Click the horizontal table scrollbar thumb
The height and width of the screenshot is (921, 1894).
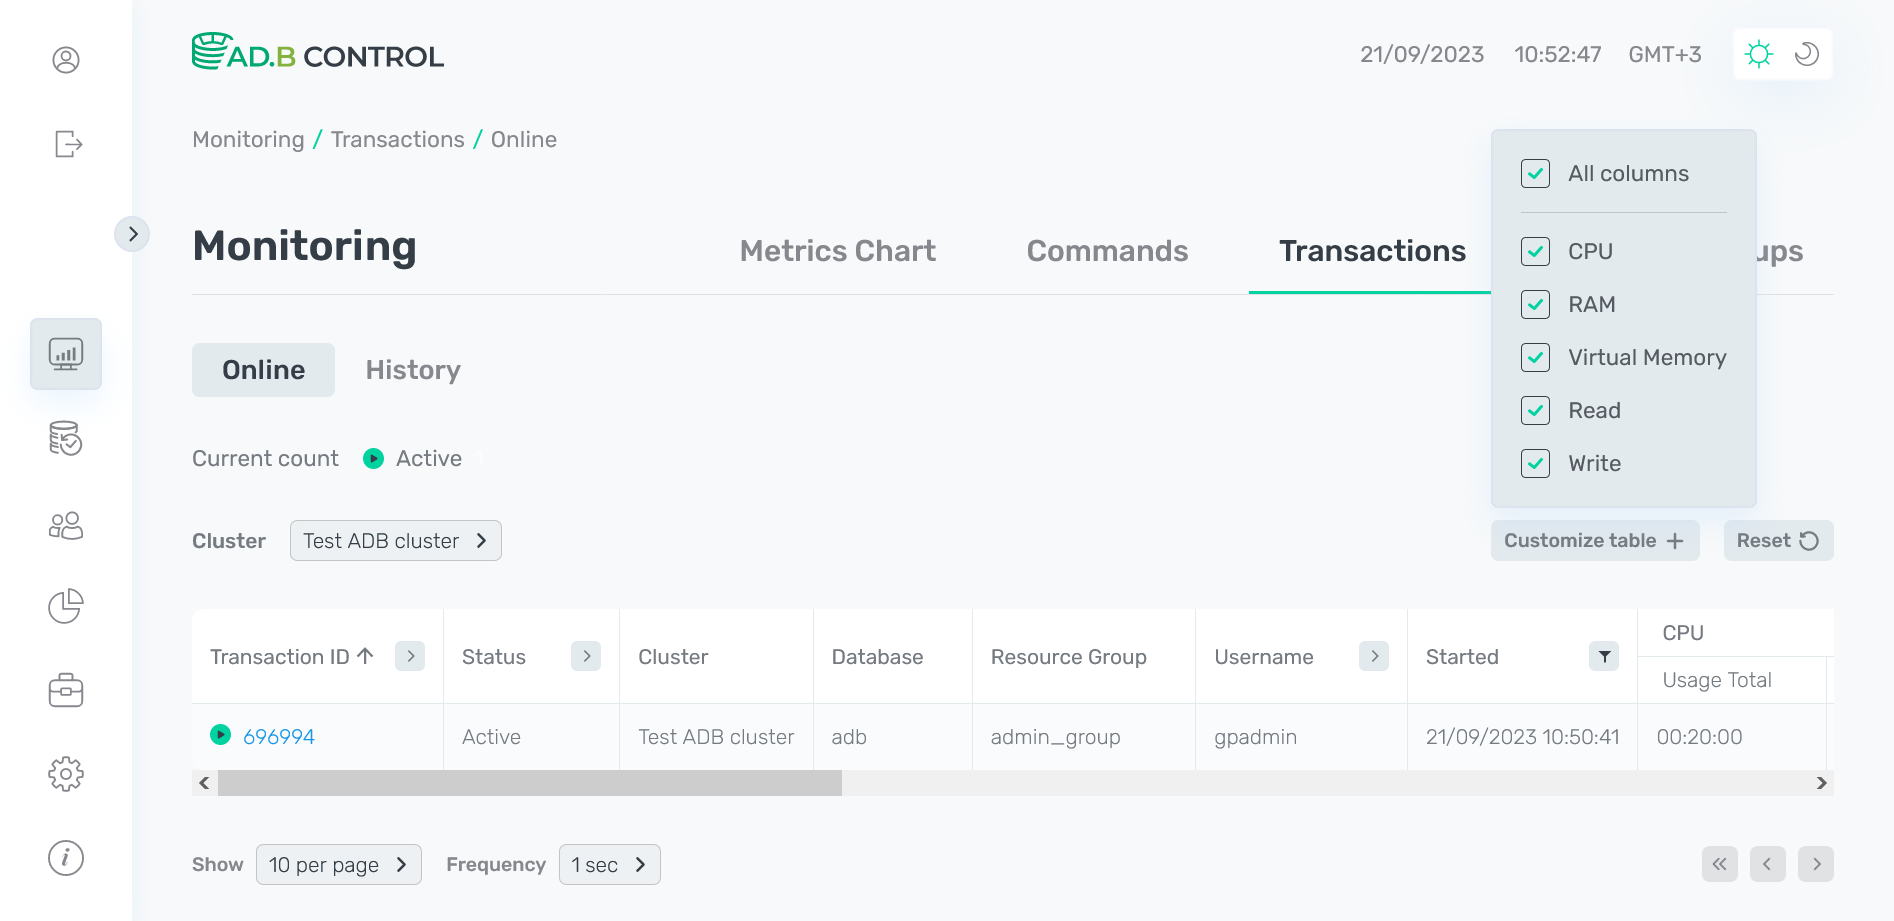click(x=530, y=783)
